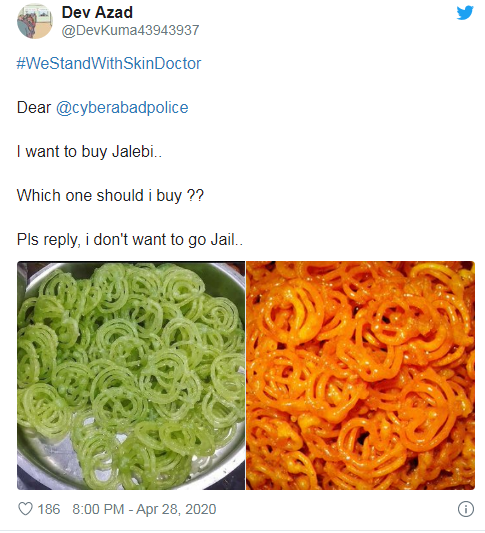This screenshot has width=485, height=533.
Task: Click the 8:00 PM - Apr 28, 2020 timestamp
Action: (x=144, y=509)
